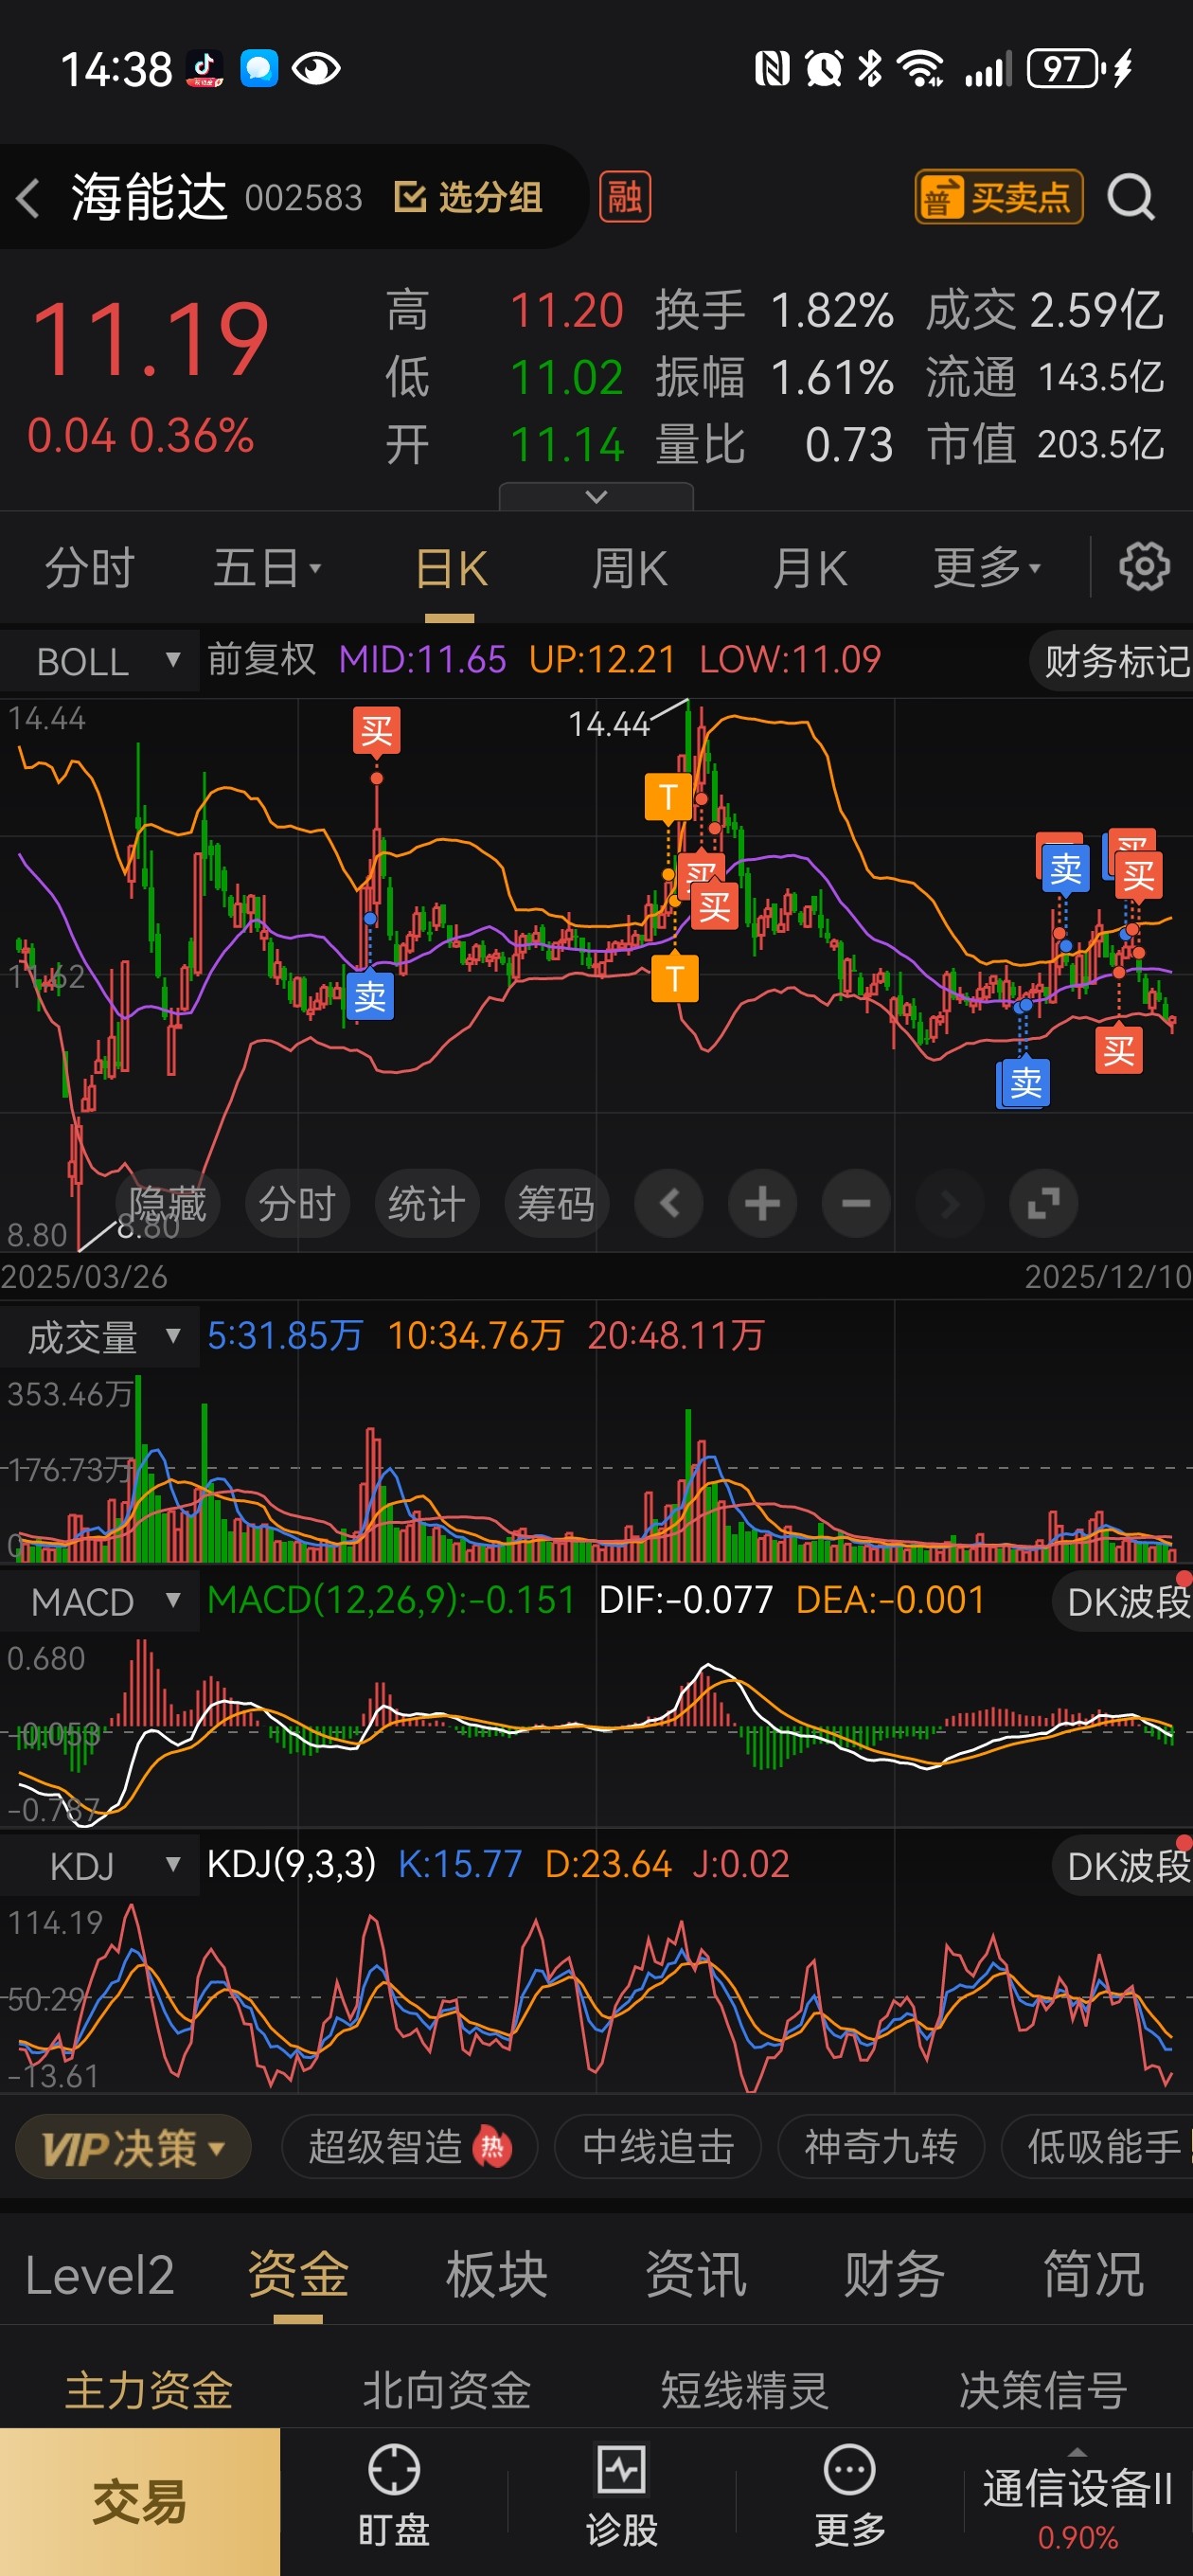Select 日K tab
The image size is (1193, 2576).
451,568
